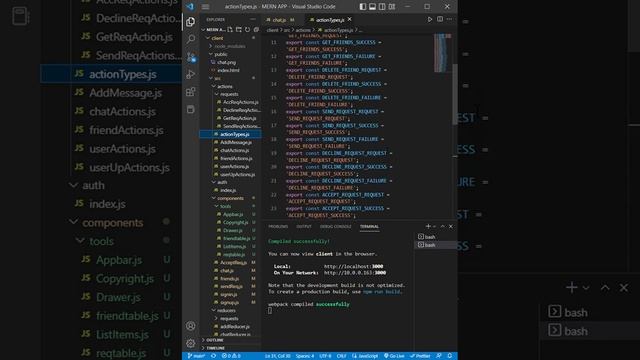Open the Explorer view in activity bar
This screenshot has height=360, width=640.
coord(191,22)
